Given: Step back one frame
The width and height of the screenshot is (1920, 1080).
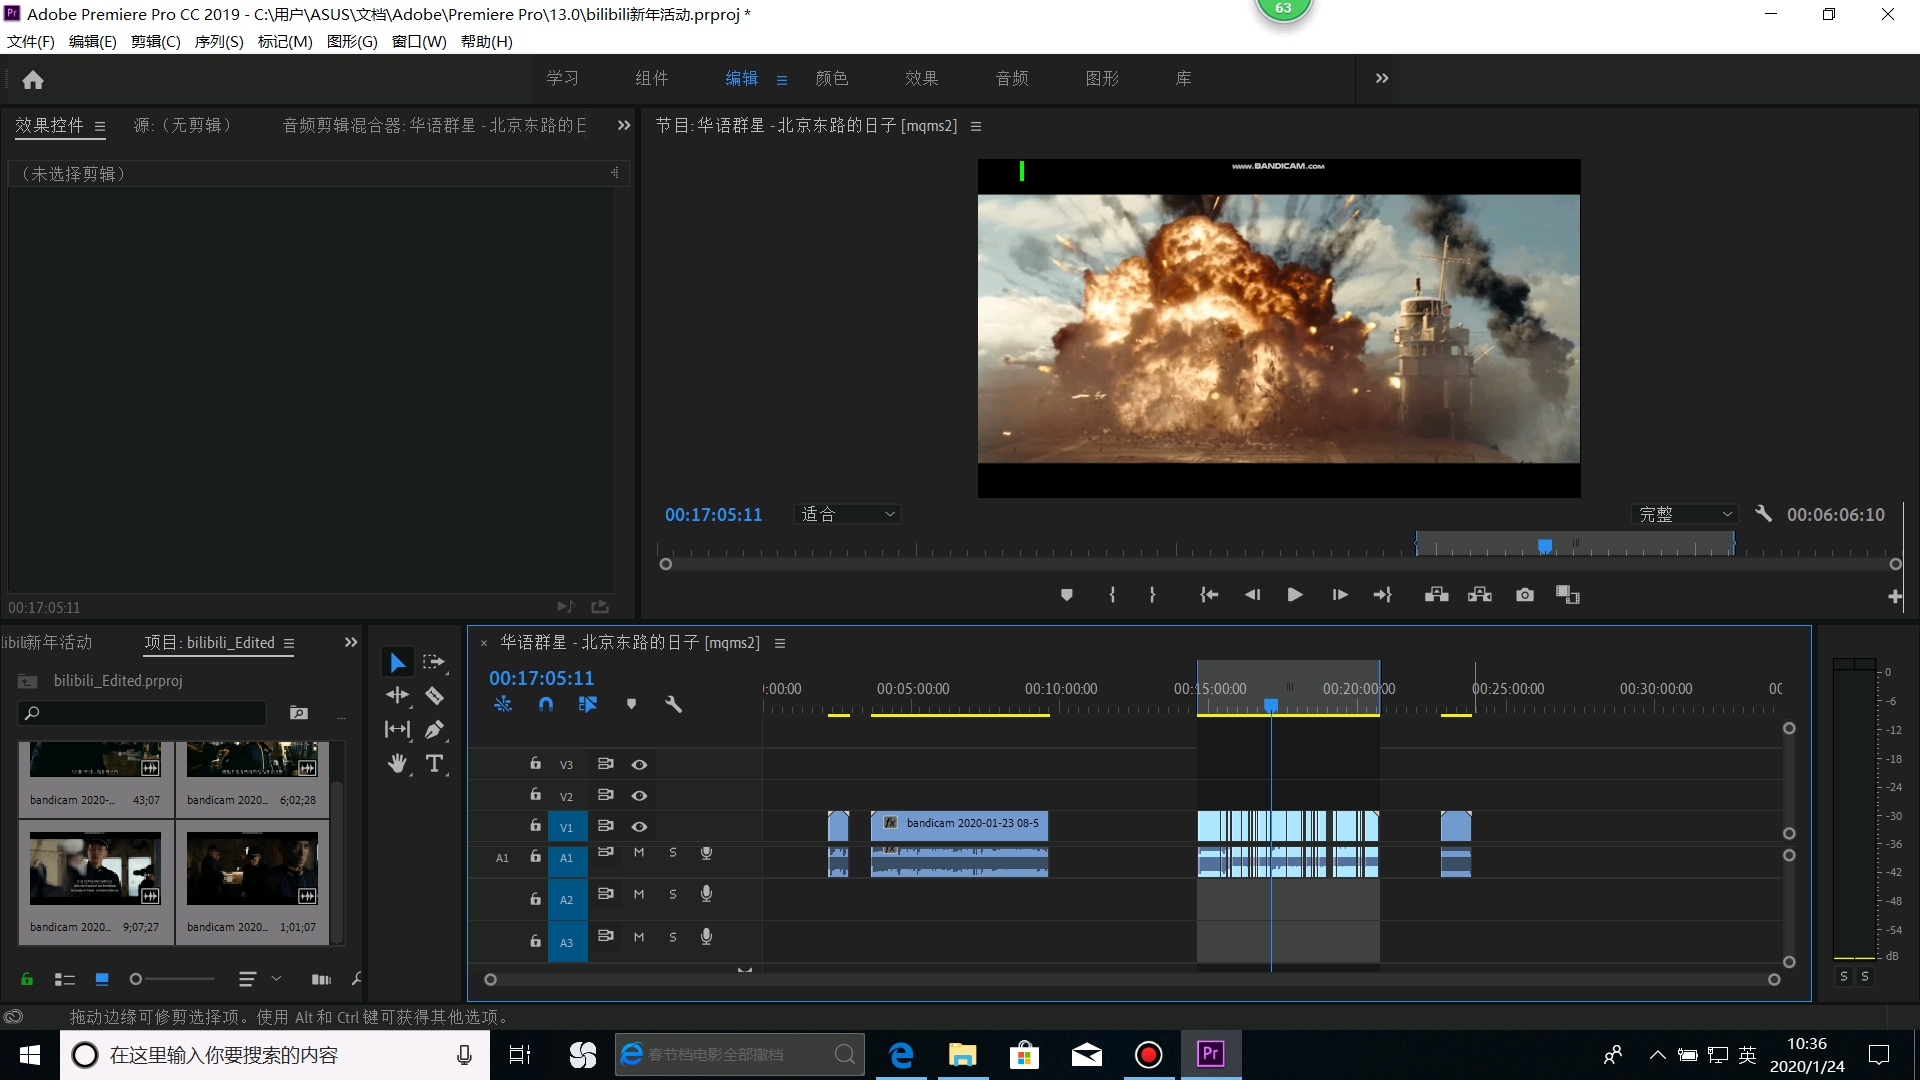Looking at the screenshot, I should [1252, 595].
